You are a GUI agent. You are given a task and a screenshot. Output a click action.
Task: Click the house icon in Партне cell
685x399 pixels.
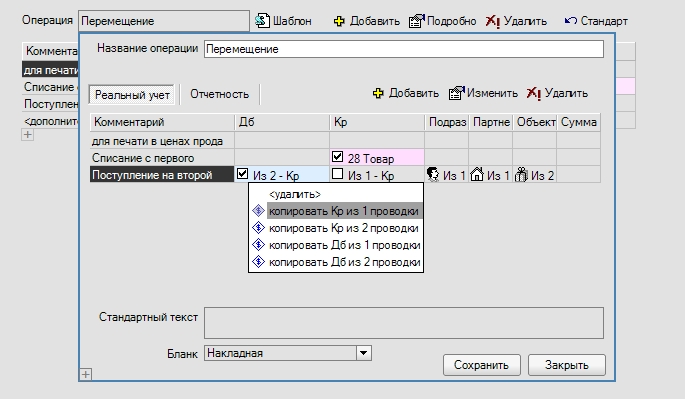pyautogui.click(x=477, y=174)
